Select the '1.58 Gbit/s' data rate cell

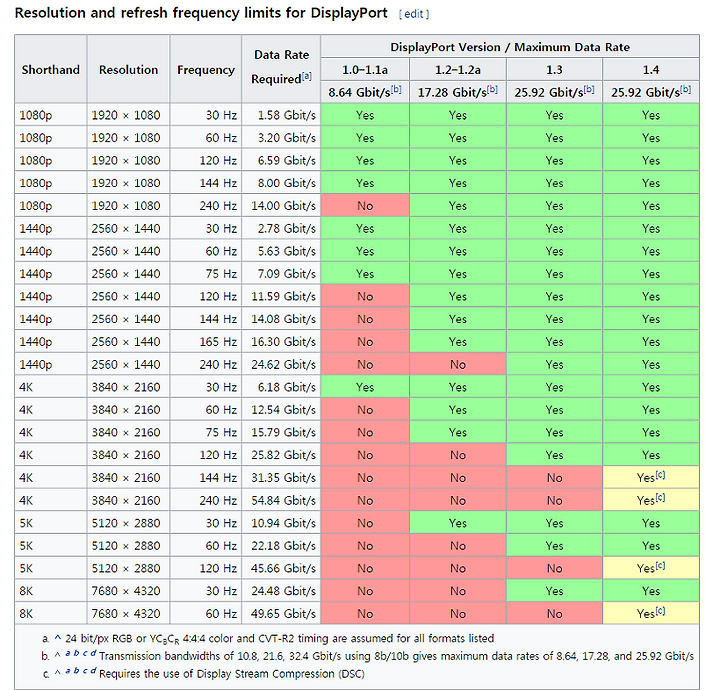[x=281, y=115]
